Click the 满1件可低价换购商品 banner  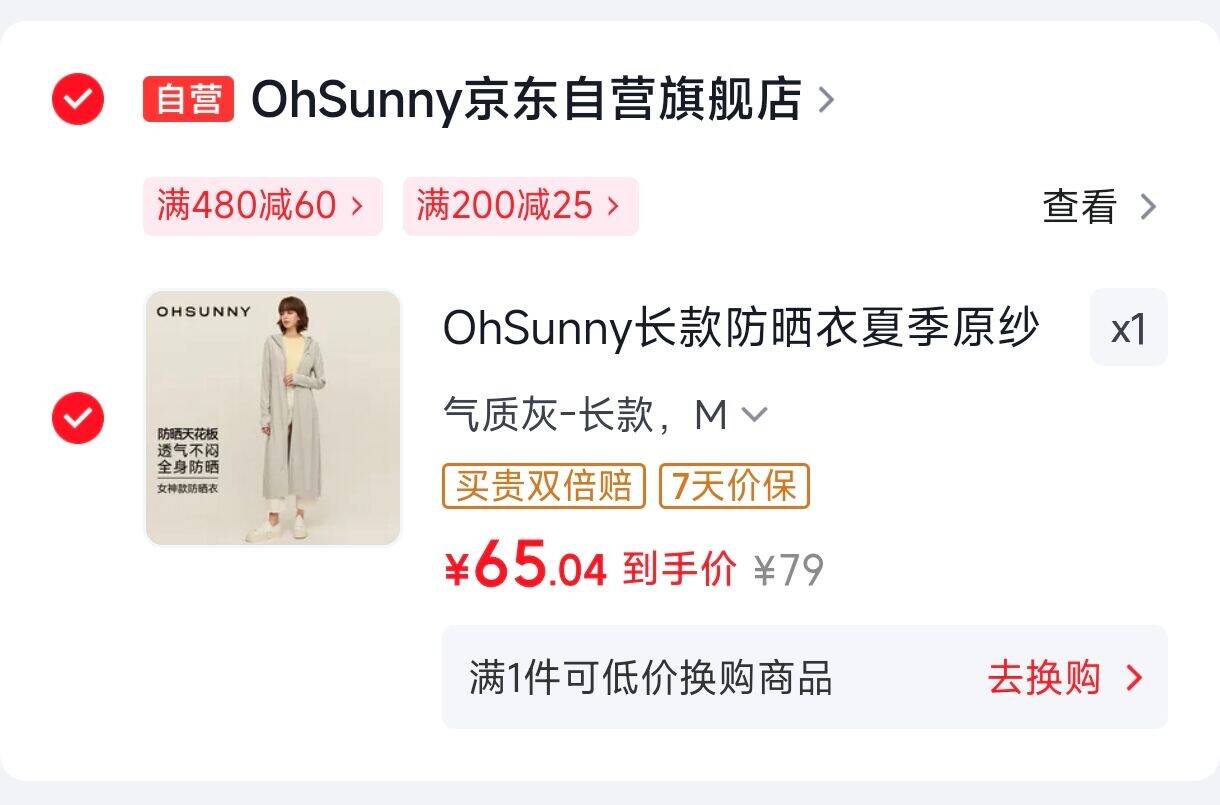[651, 677]
